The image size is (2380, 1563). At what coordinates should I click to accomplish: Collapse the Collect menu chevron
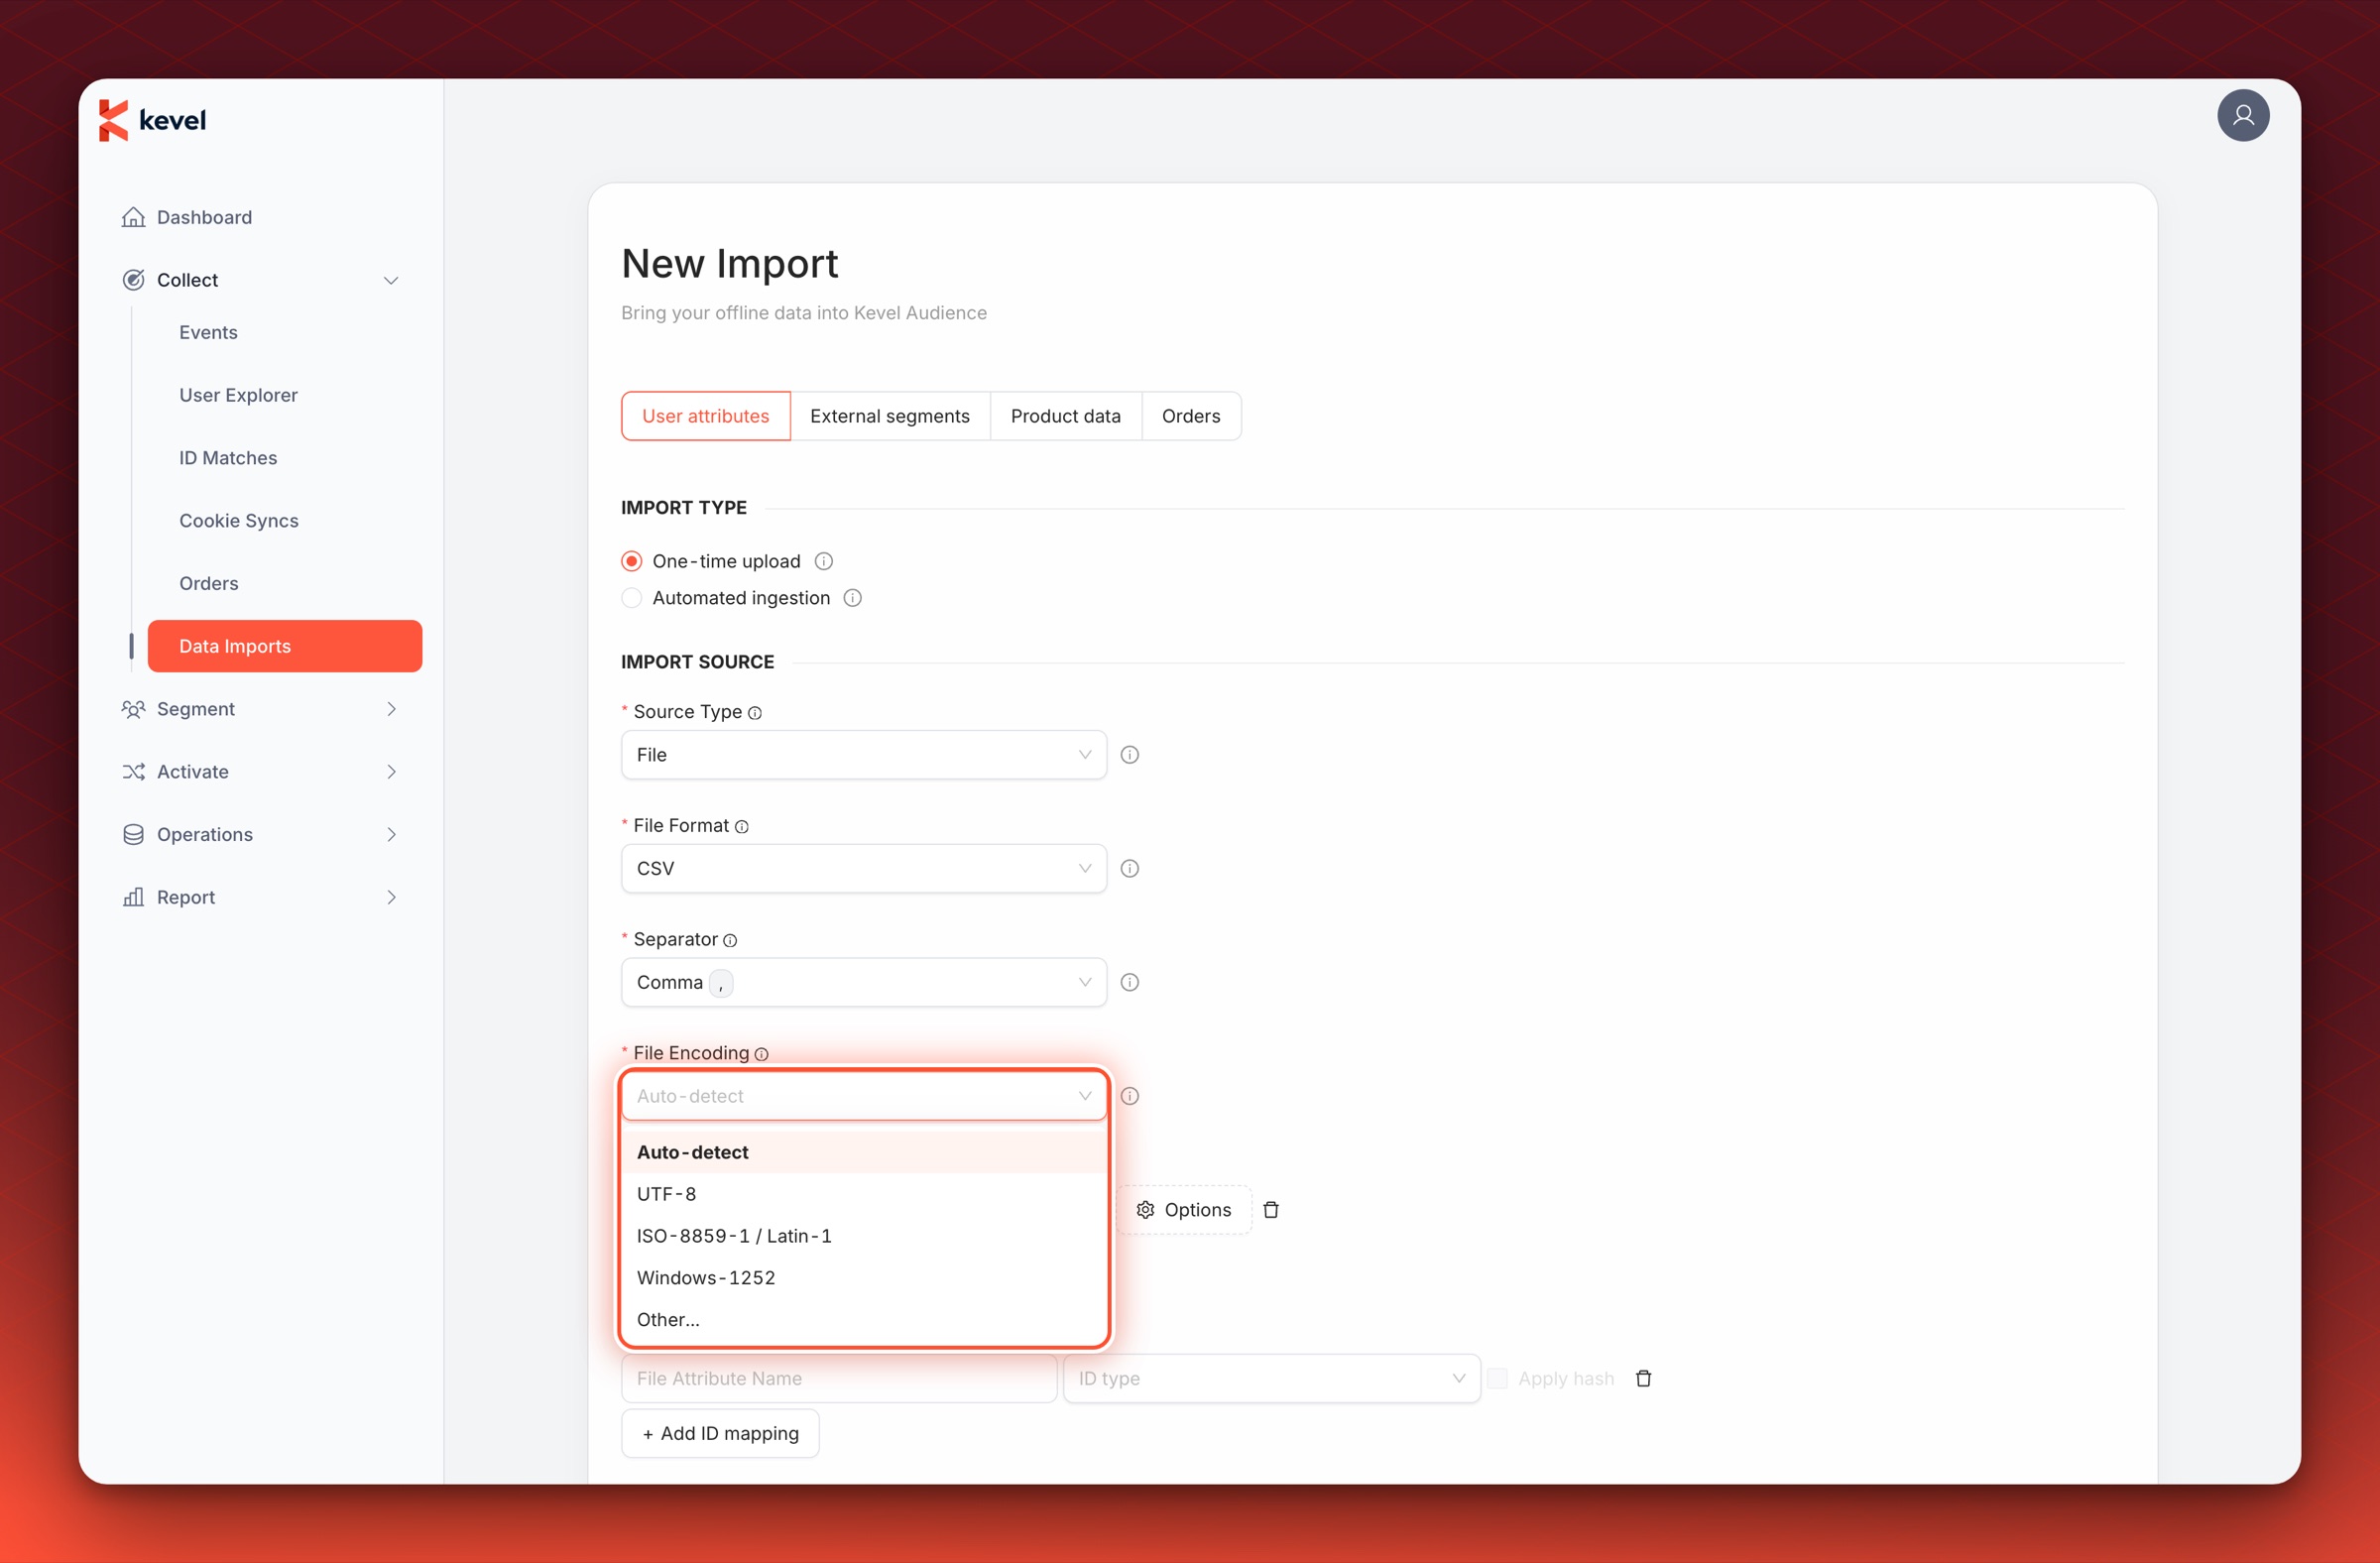(x=391, y=280)
